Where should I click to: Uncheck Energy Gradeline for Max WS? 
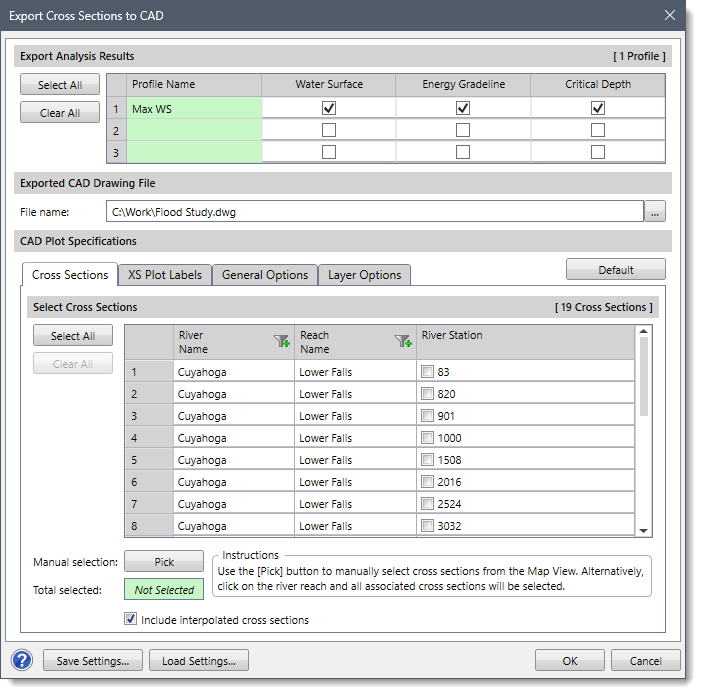(463, 108)
